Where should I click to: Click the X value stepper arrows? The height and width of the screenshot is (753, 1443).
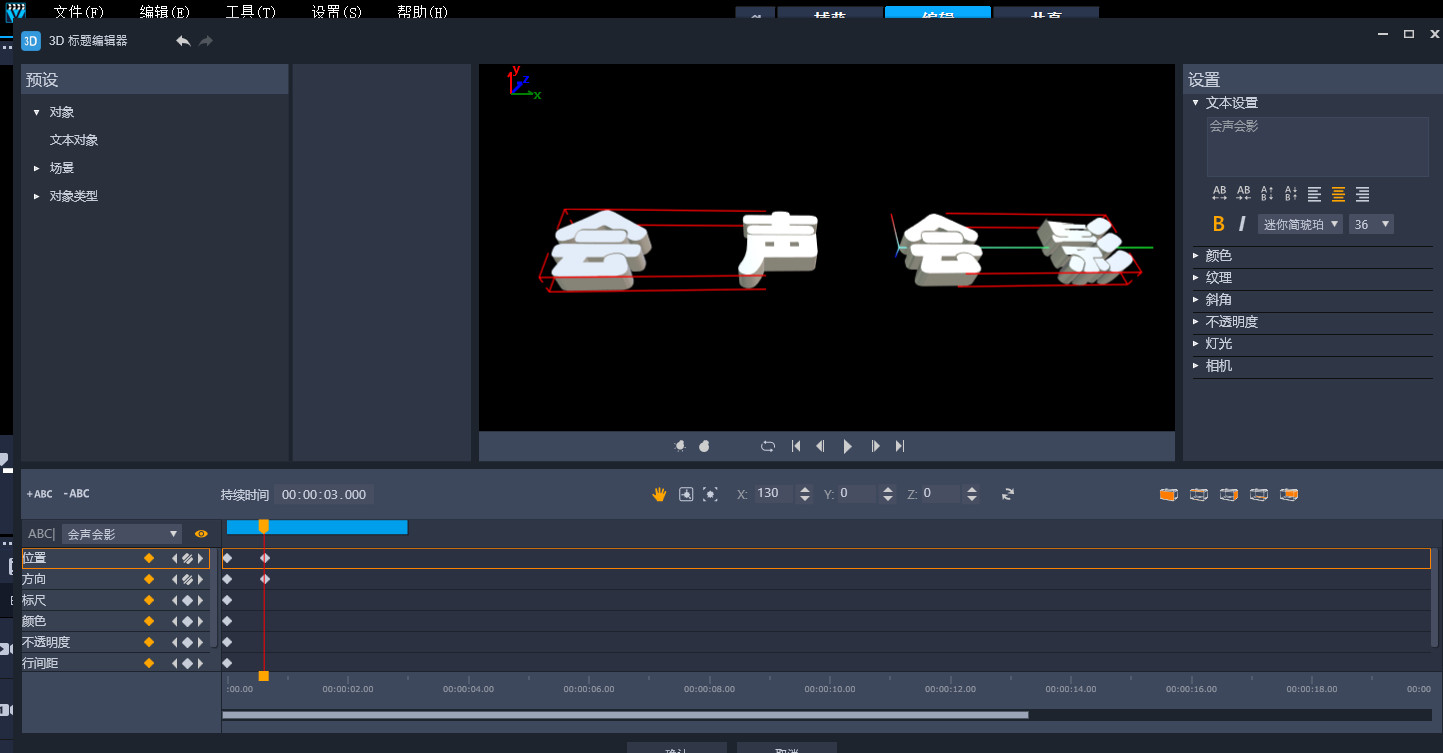(x=805, y=494)
